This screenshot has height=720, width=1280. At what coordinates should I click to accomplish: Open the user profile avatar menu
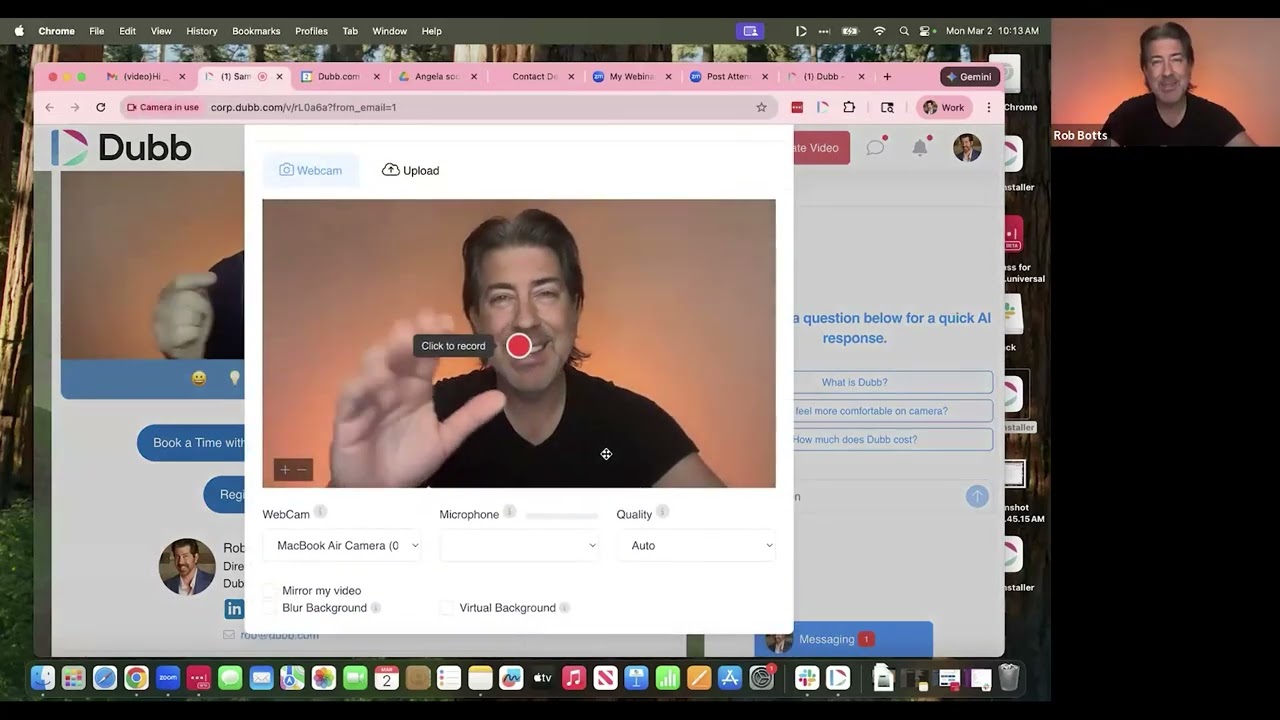point(967,148)
